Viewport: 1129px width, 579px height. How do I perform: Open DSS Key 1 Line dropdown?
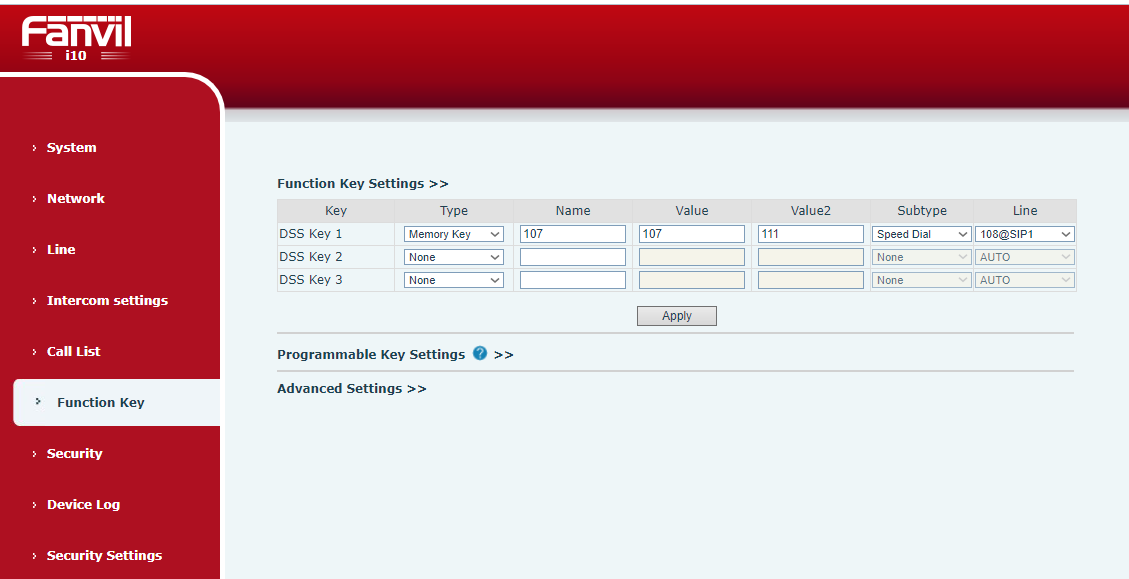click(1024, 234)
